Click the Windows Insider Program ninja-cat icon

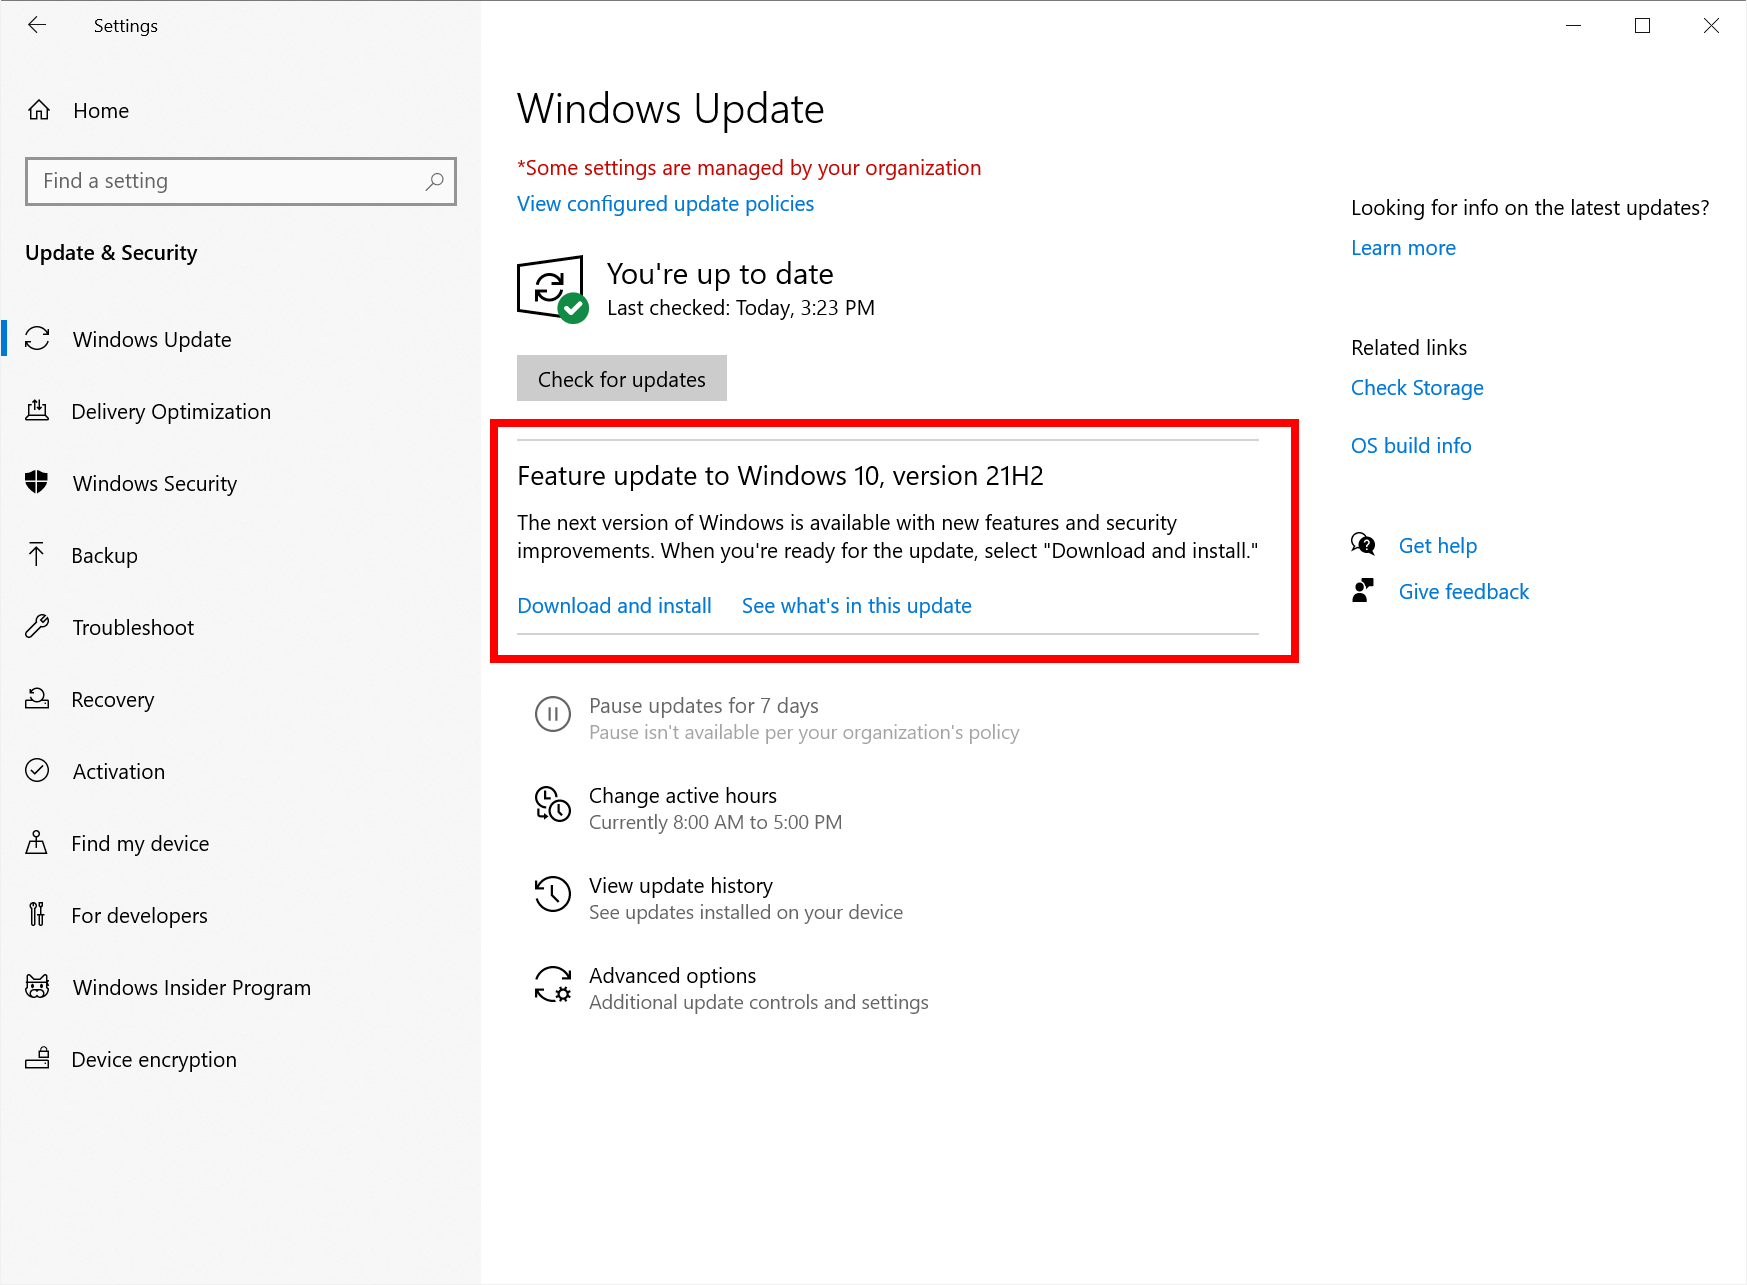coord(38,987)
